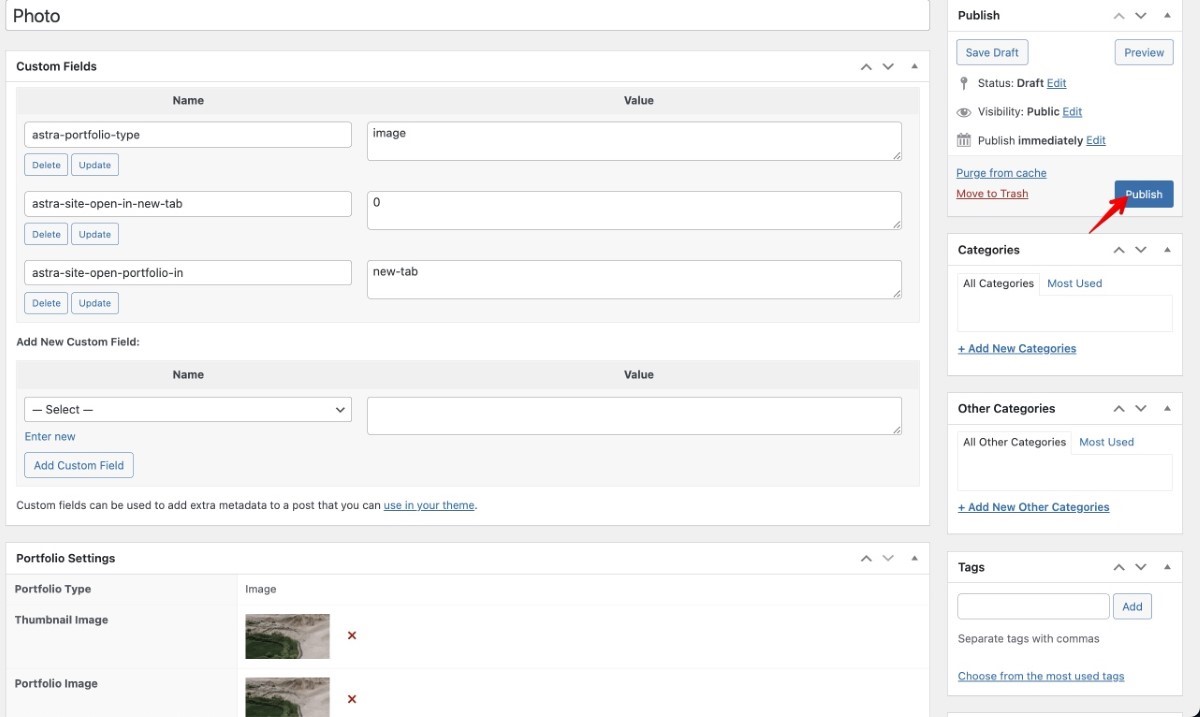Click the new custom field value textarea
Image resolution: width=1200 pixels, height=717 pixels.
point(634,416)
